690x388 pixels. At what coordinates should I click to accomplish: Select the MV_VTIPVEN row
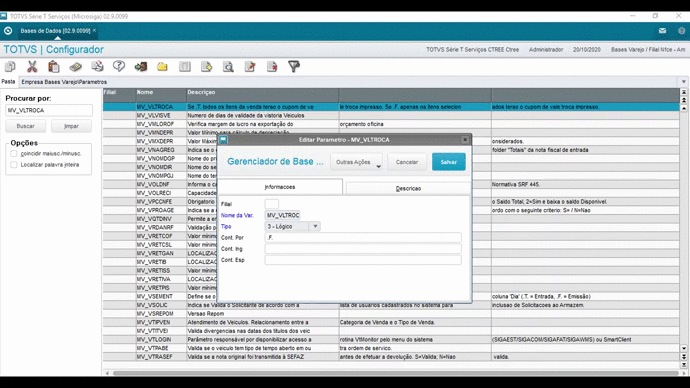pos(391,322)
